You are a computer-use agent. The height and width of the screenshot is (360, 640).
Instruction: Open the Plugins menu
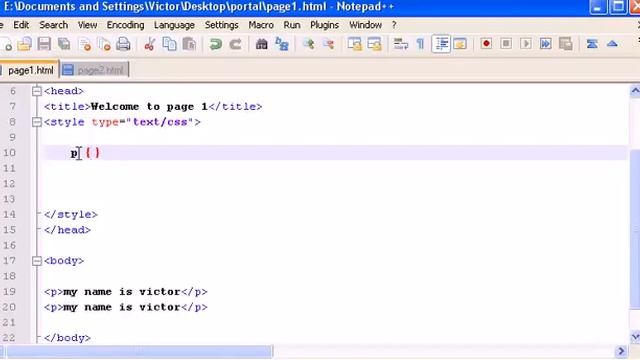[x=324, y=25]
